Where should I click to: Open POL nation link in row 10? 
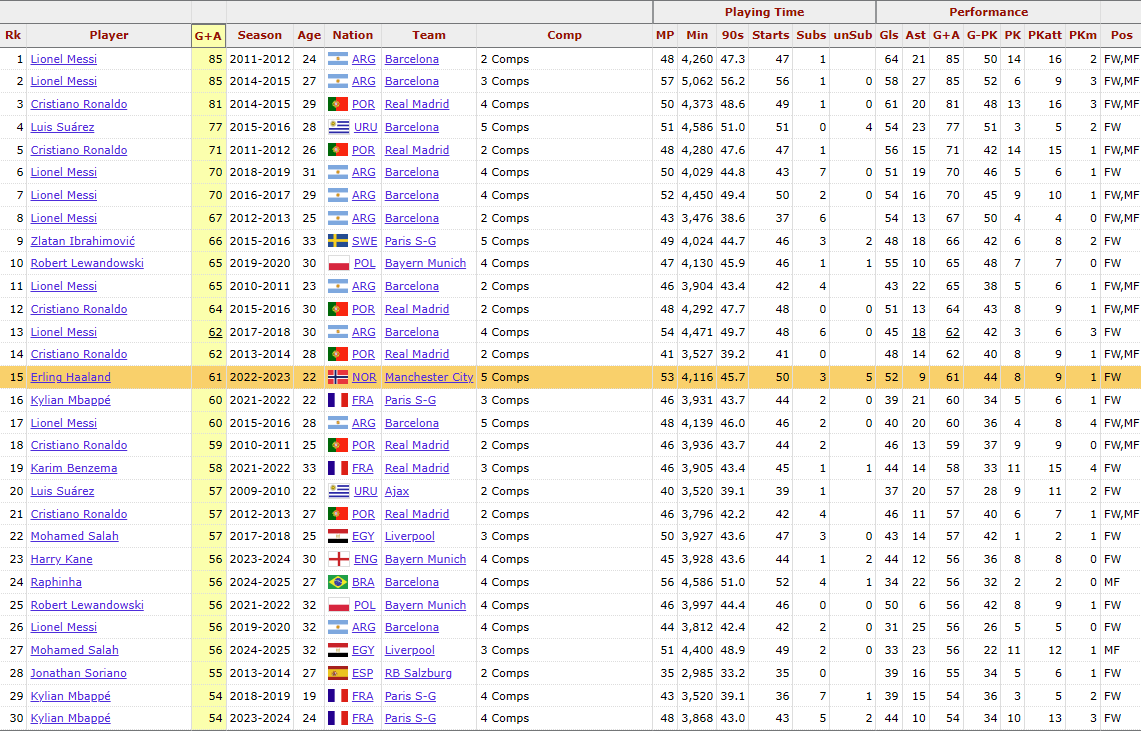tap(365, 263)
